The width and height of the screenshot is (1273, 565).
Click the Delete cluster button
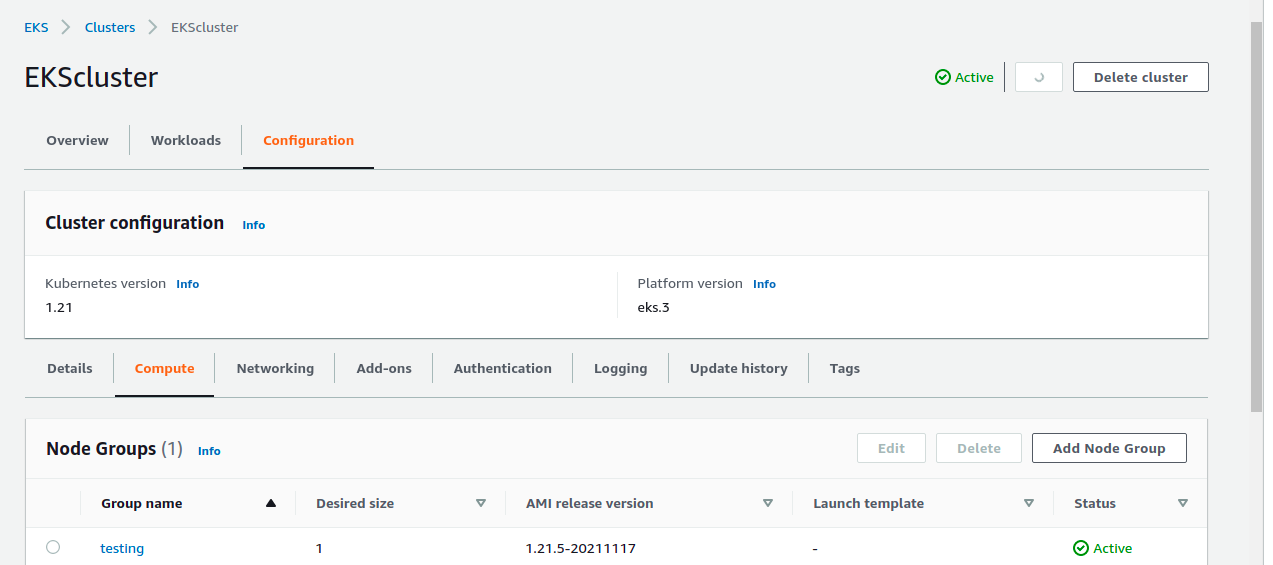point(1140,77)
